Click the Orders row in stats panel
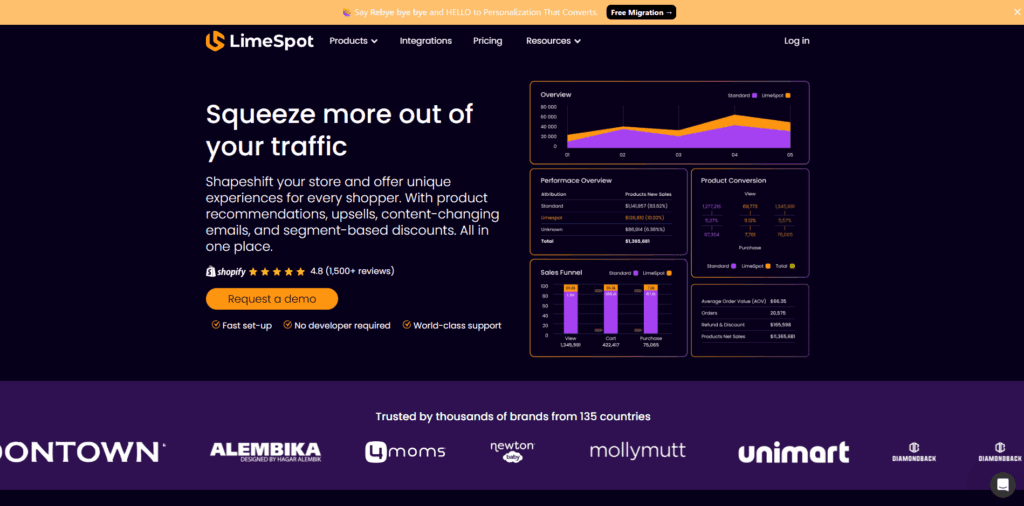1024x506 pixels. pos(746,313)
